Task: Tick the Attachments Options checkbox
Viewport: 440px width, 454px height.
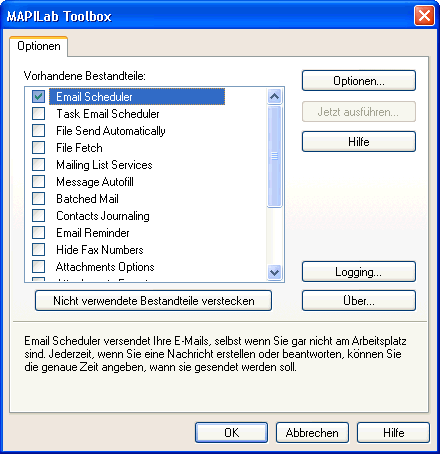Action: pyautogui.click(x=39, y=267)
